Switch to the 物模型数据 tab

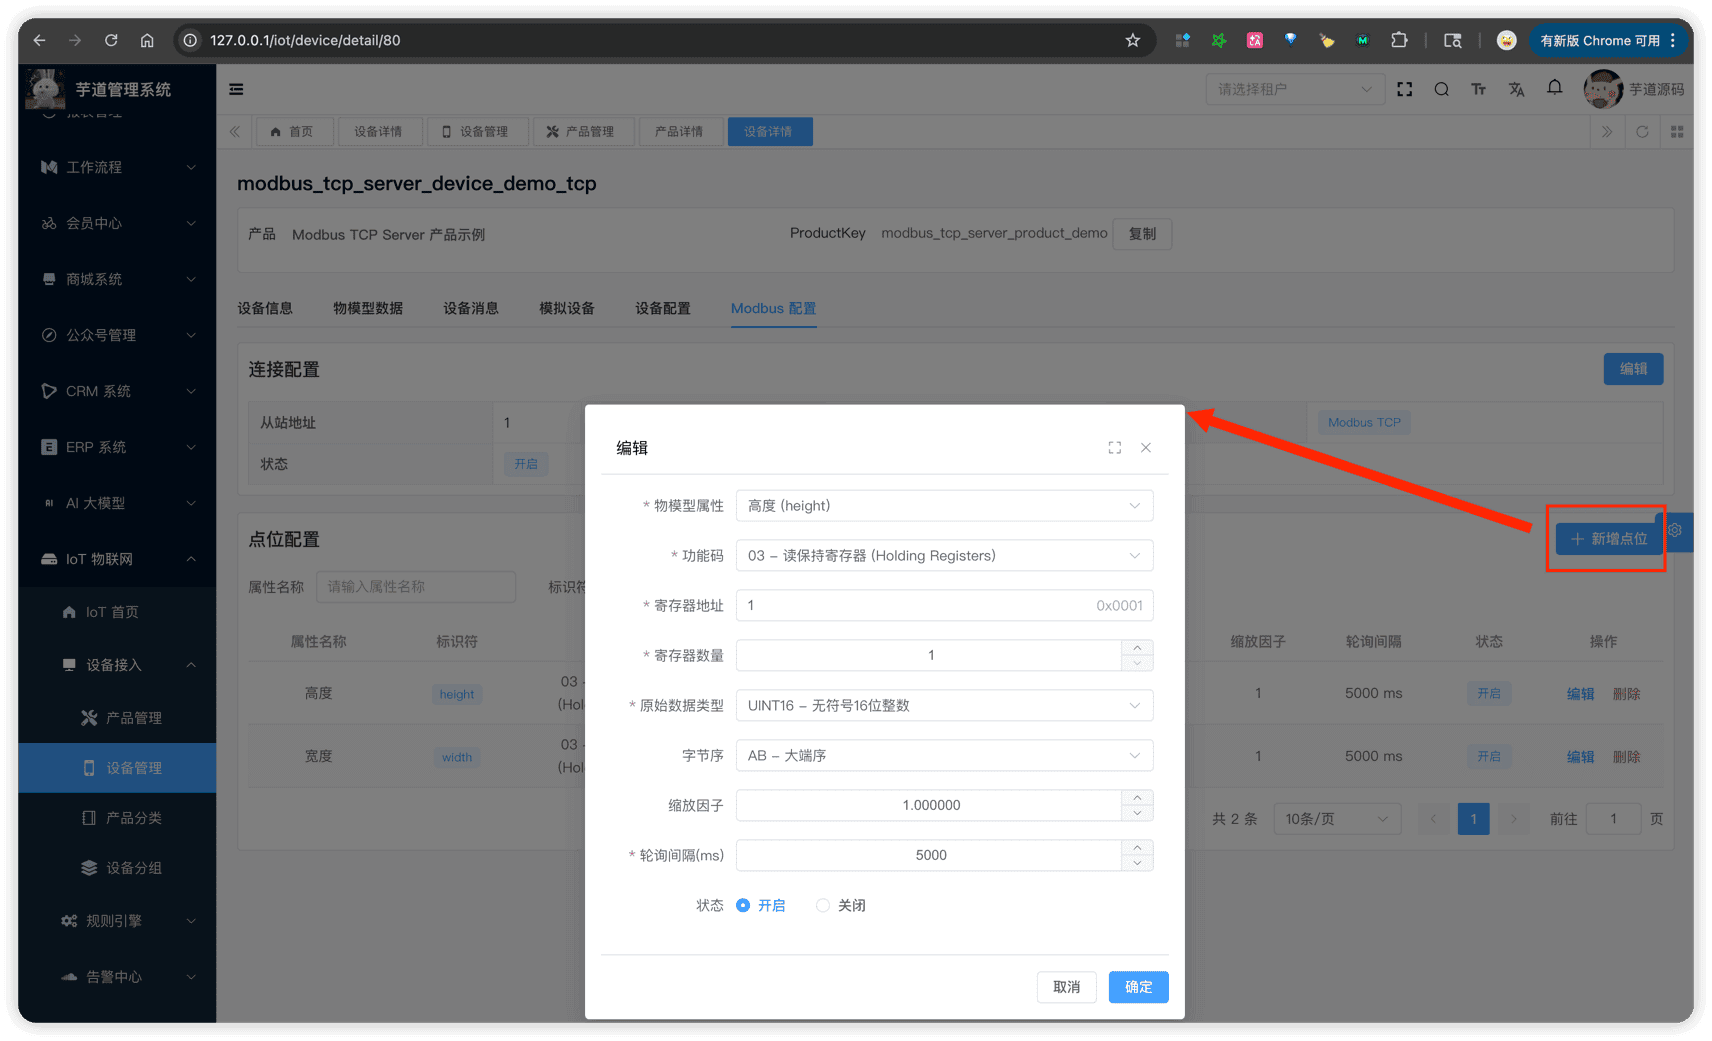pyautogui.click(x=368, y=308)
